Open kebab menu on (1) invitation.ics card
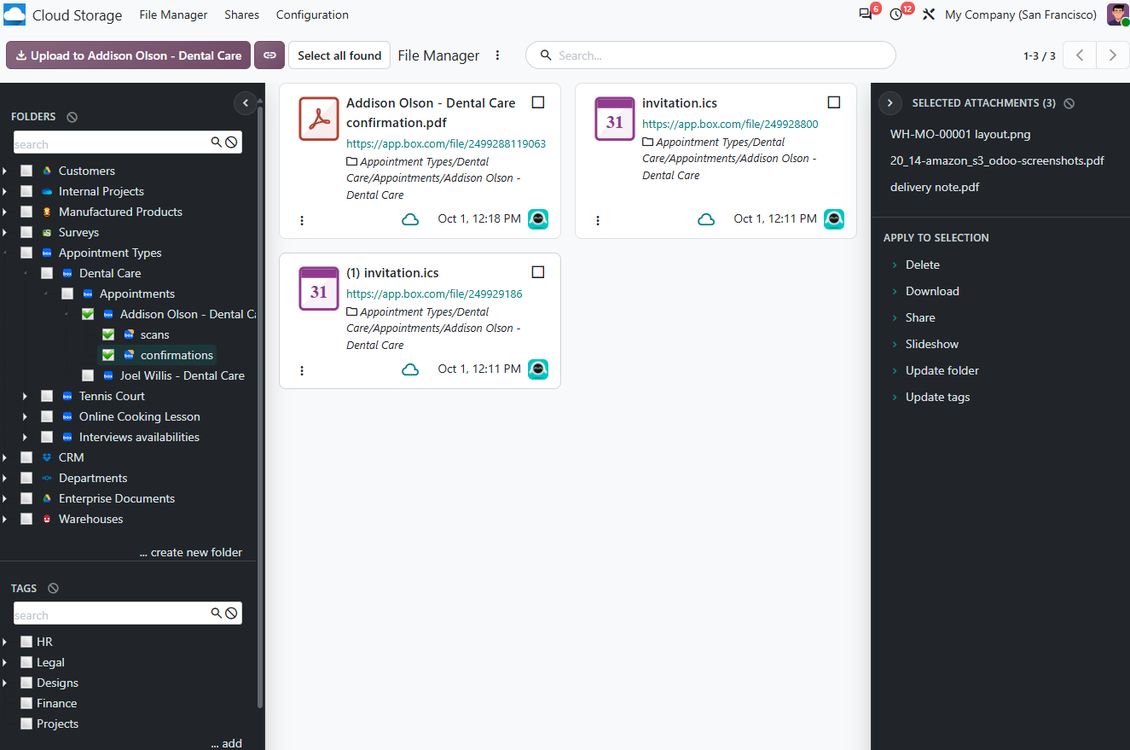The height and width of the screenshot is (750, 1130). point(302,370)
